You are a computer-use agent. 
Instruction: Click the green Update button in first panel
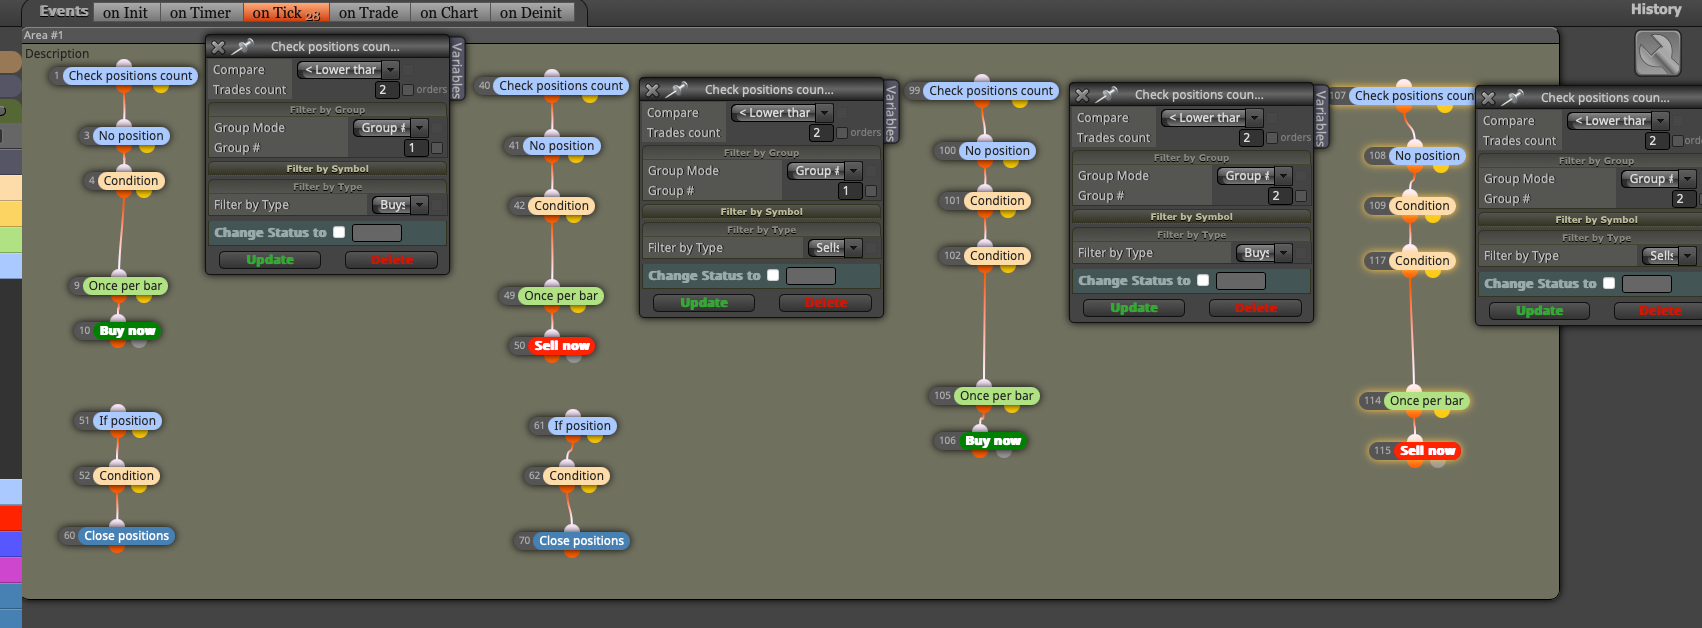(270, 260)
